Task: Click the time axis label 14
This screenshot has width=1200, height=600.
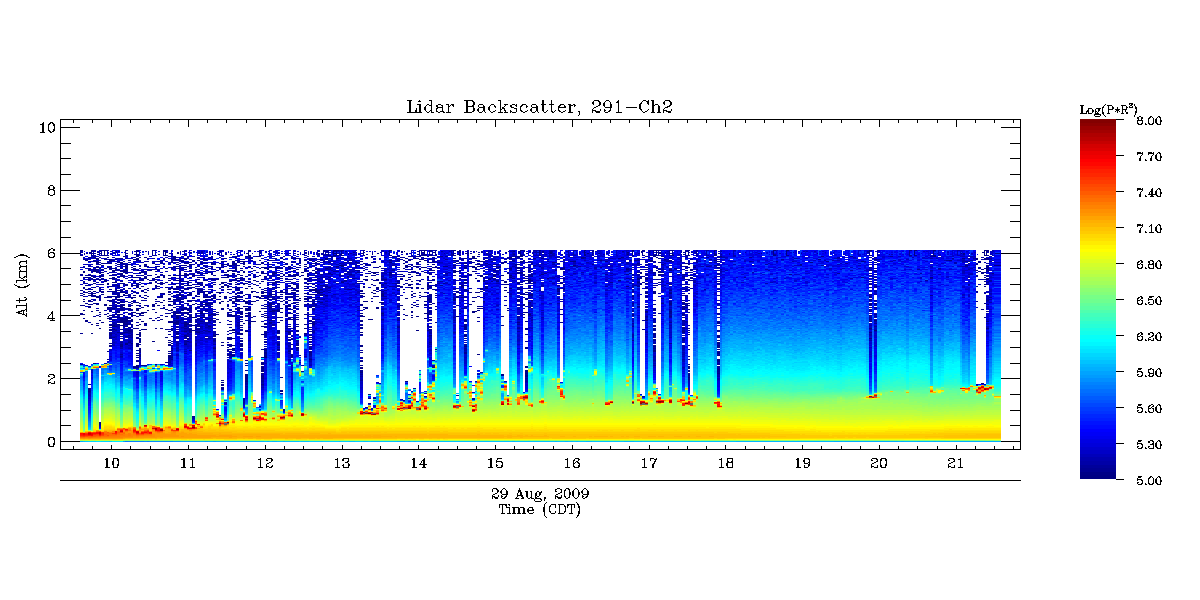Action: click(418, 464)
